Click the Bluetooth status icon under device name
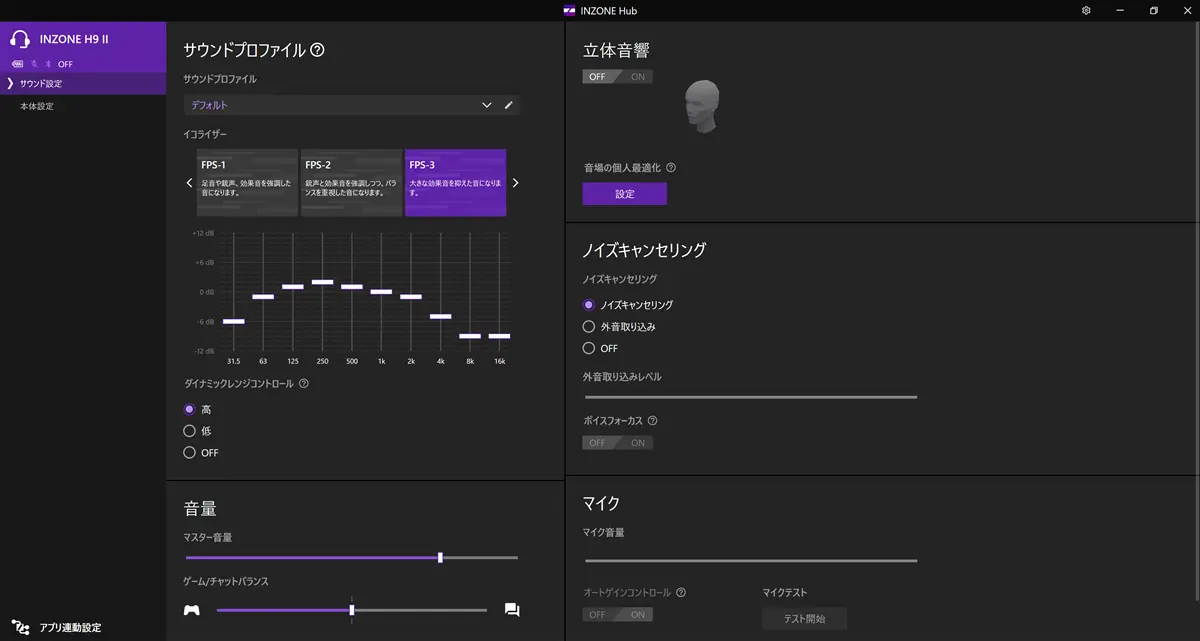The image size is (1200, 641). click(47, 64)
